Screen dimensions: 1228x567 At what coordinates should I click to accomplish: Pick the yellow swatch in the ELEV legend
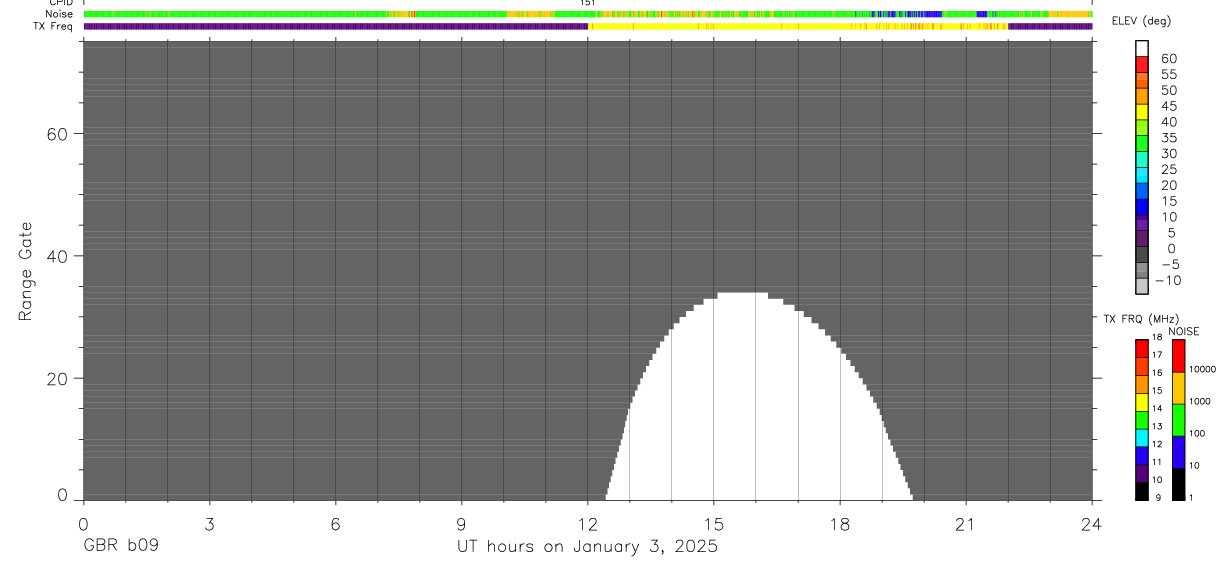pos(1143,113)
